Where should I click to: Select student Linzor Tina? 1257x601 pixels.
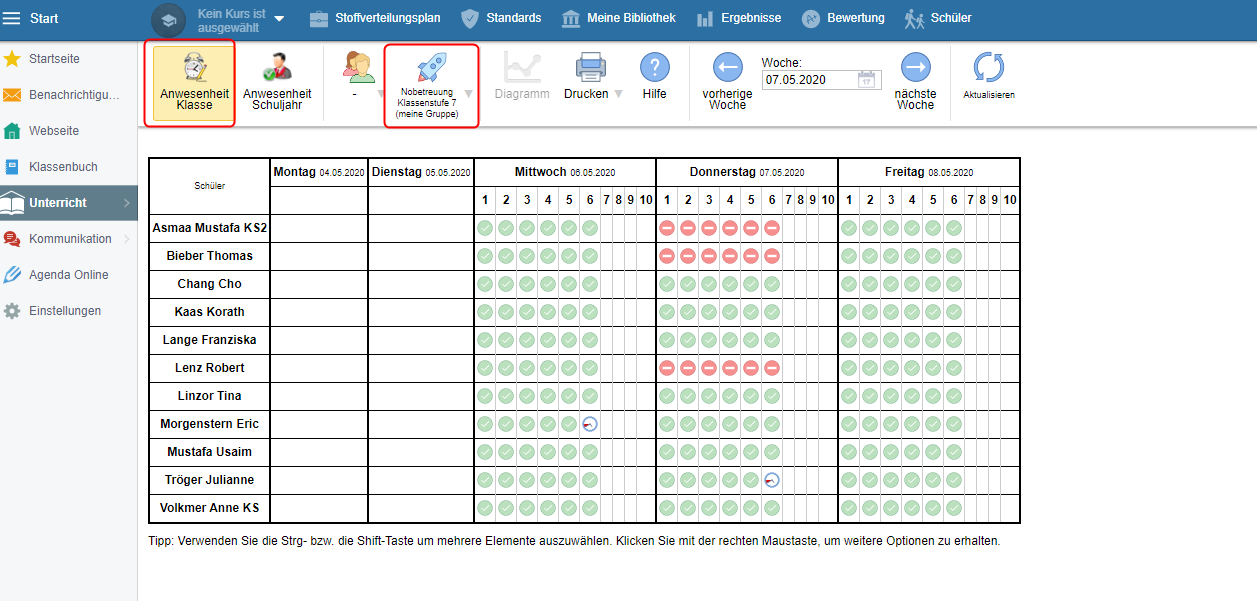pos(209,396)
